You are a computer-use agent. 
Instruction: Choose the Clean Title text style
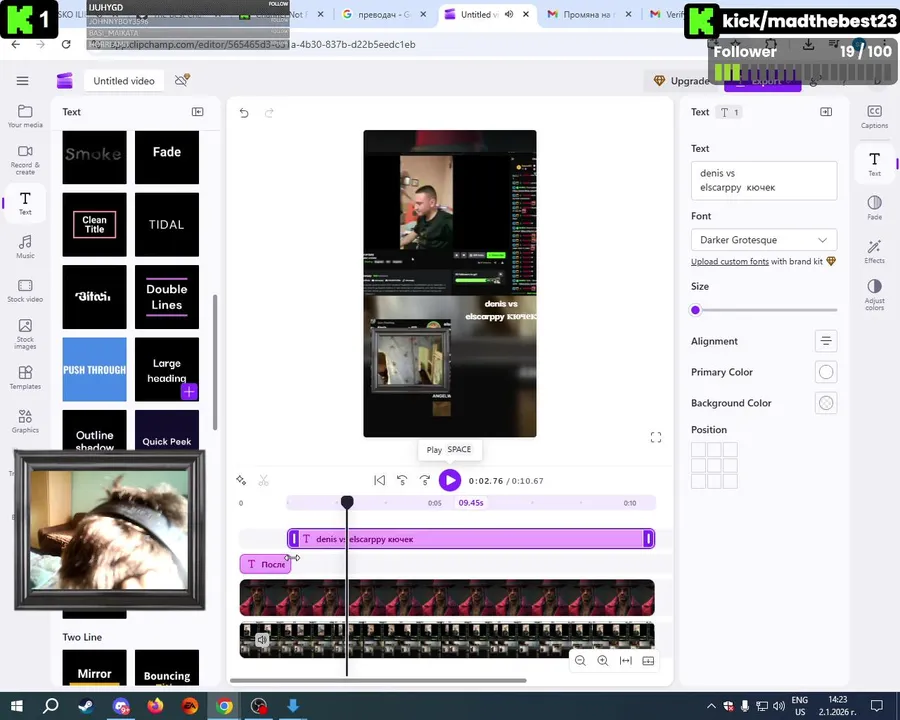[x=94, y=224]
